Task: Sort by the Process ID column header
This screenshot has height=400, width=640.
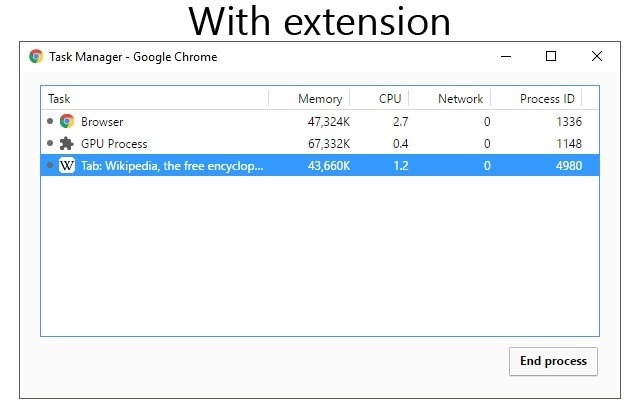Action: pos(536,98)
